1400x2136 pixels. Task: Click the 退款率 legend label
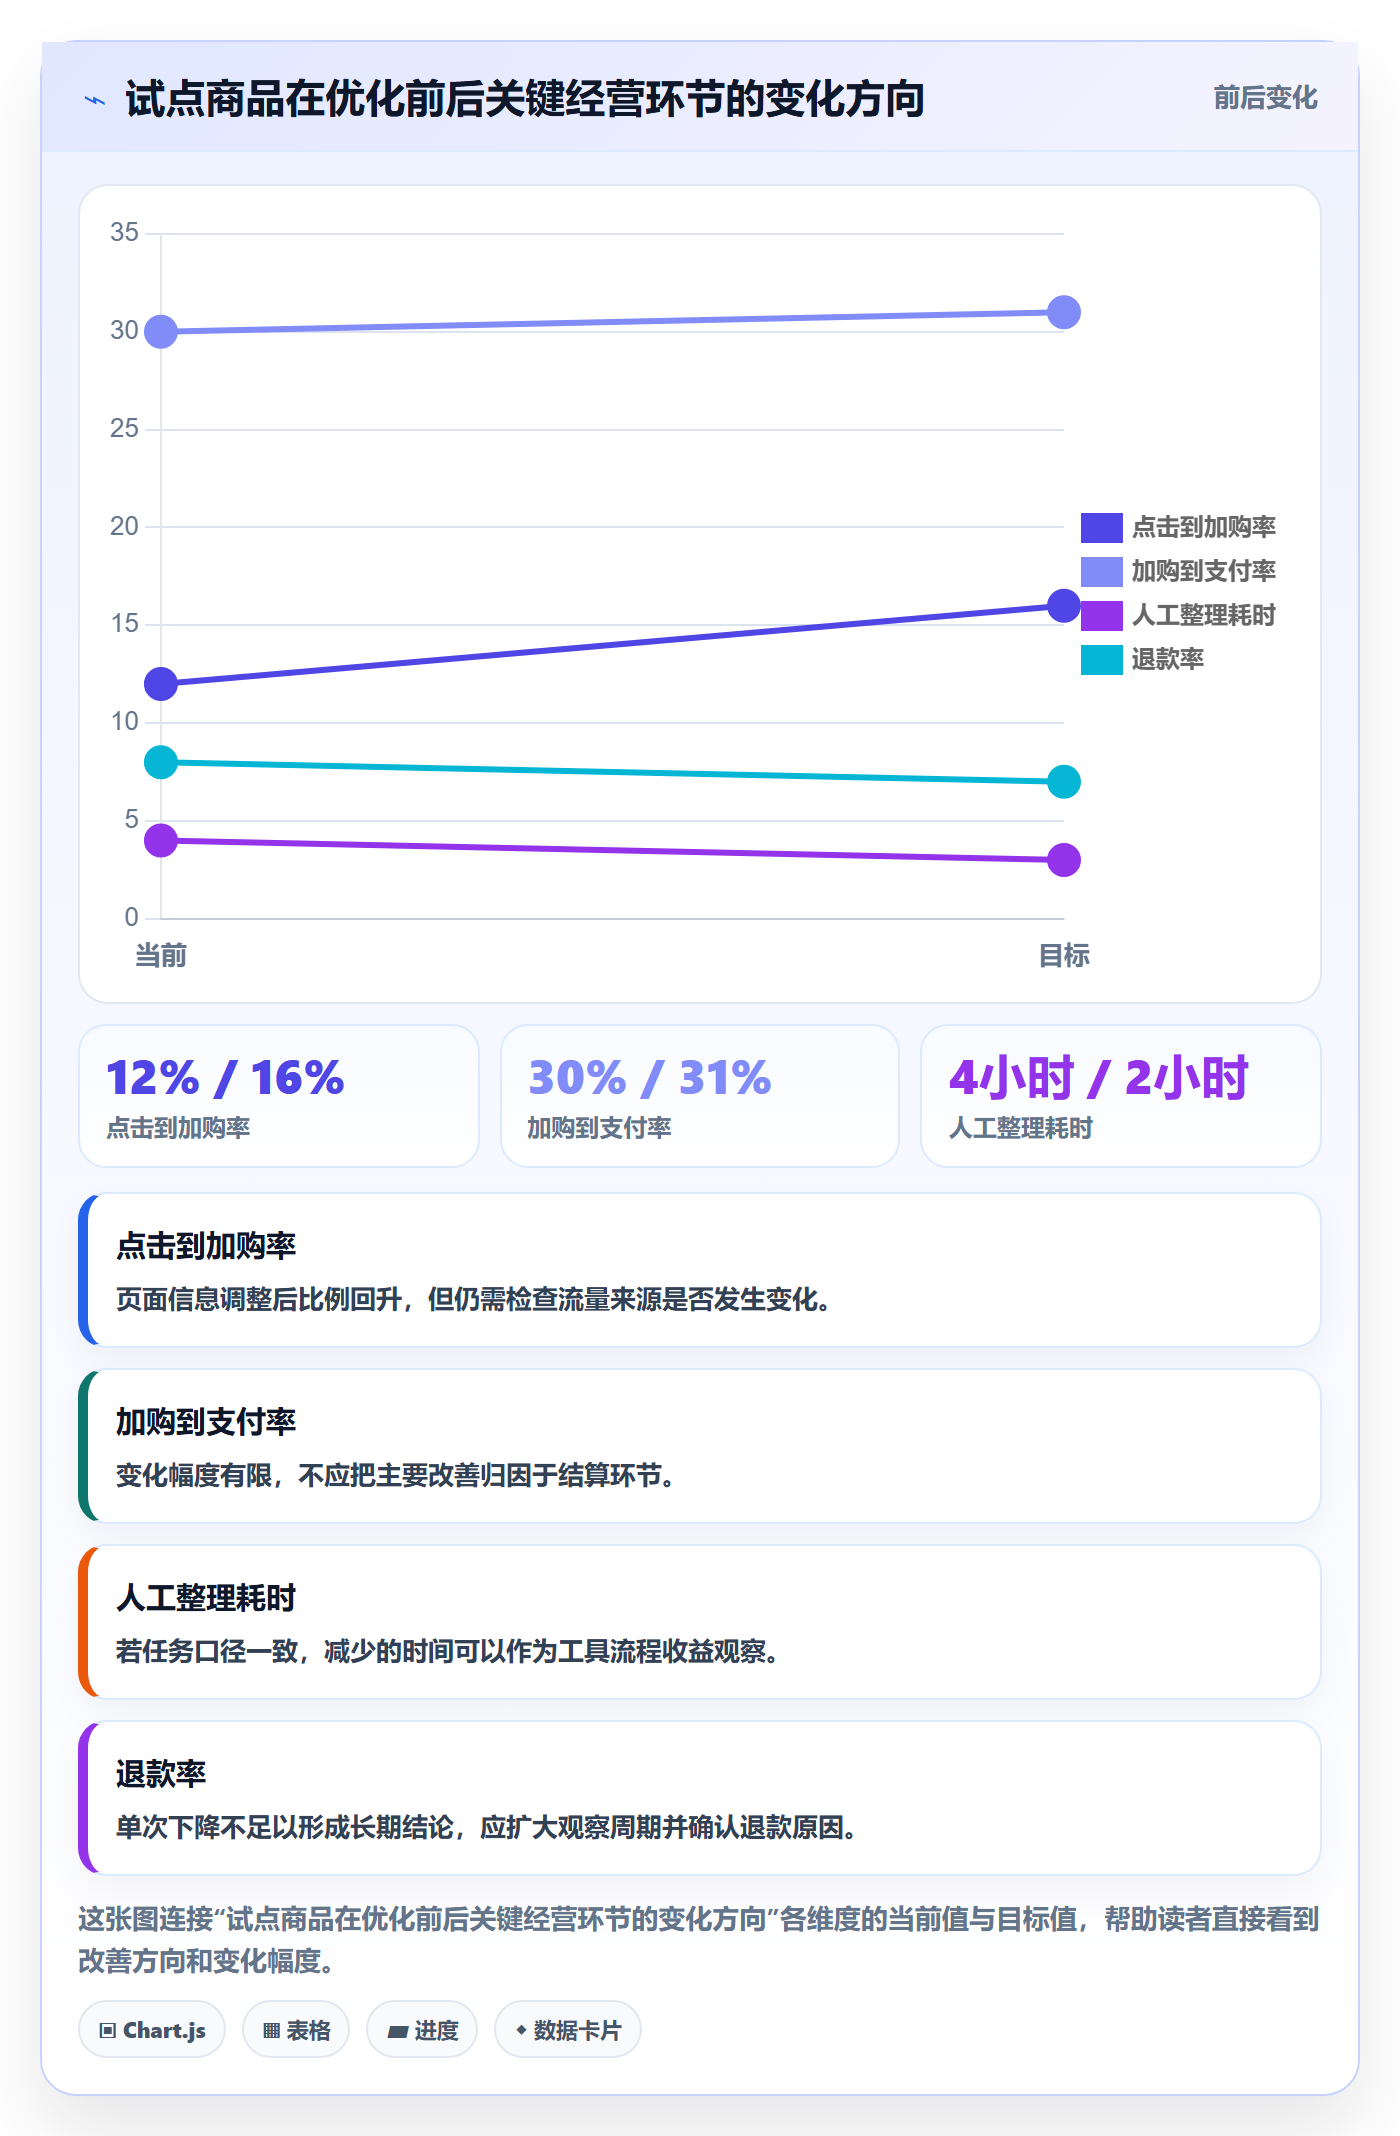pyautogui.click(x=1167, y=659)
